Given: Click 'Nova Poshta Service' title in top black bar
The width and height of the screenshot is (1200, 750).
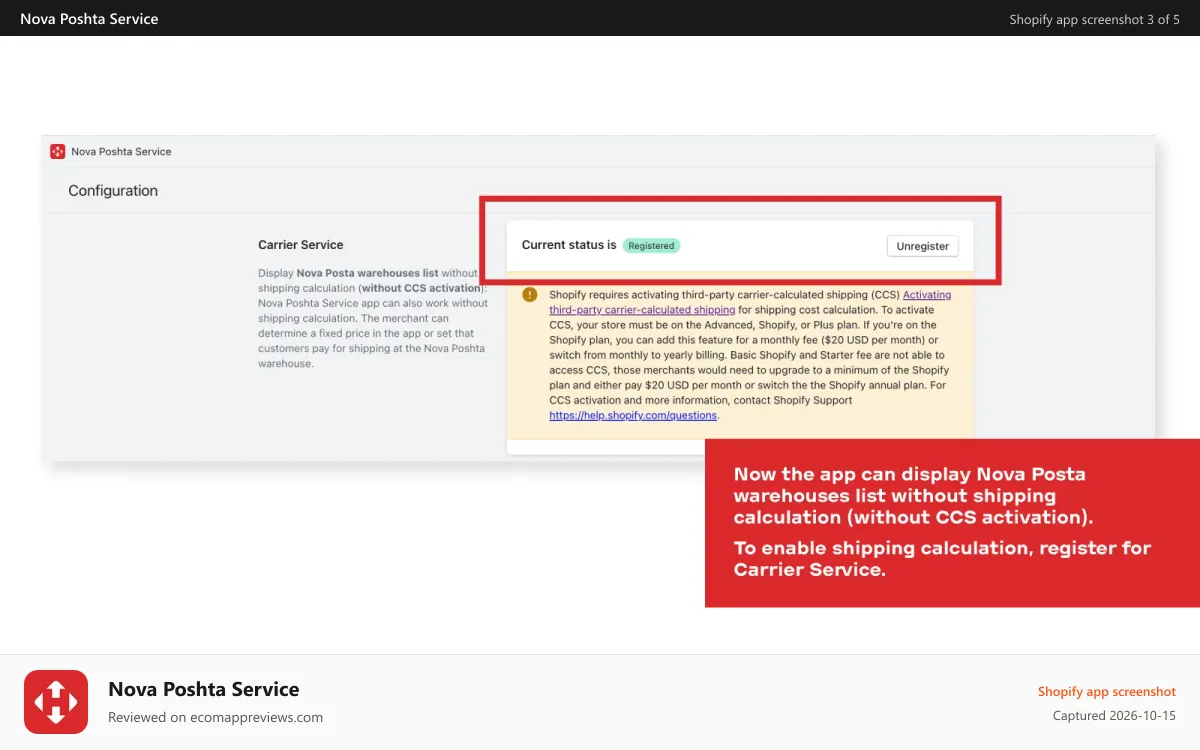Looking at the screenshot, I should 89,19.
